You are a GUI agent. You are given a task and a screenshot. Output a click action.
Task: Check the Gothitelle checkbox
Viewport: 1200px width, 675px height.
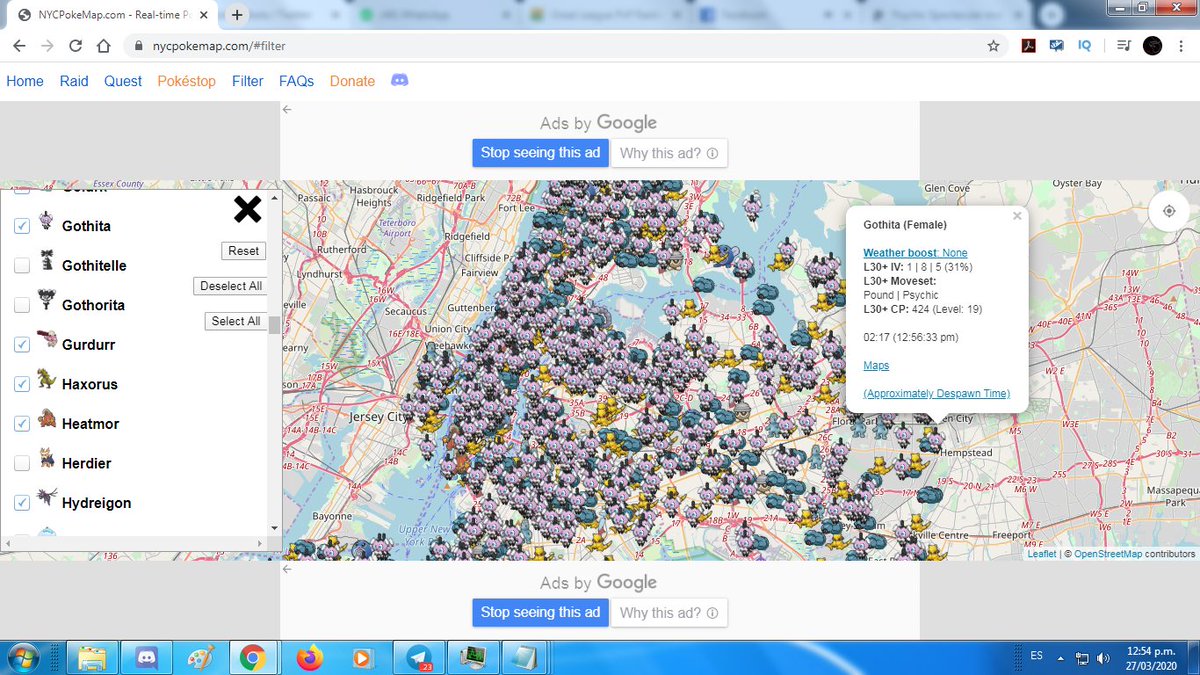click(x=21, y=266)
